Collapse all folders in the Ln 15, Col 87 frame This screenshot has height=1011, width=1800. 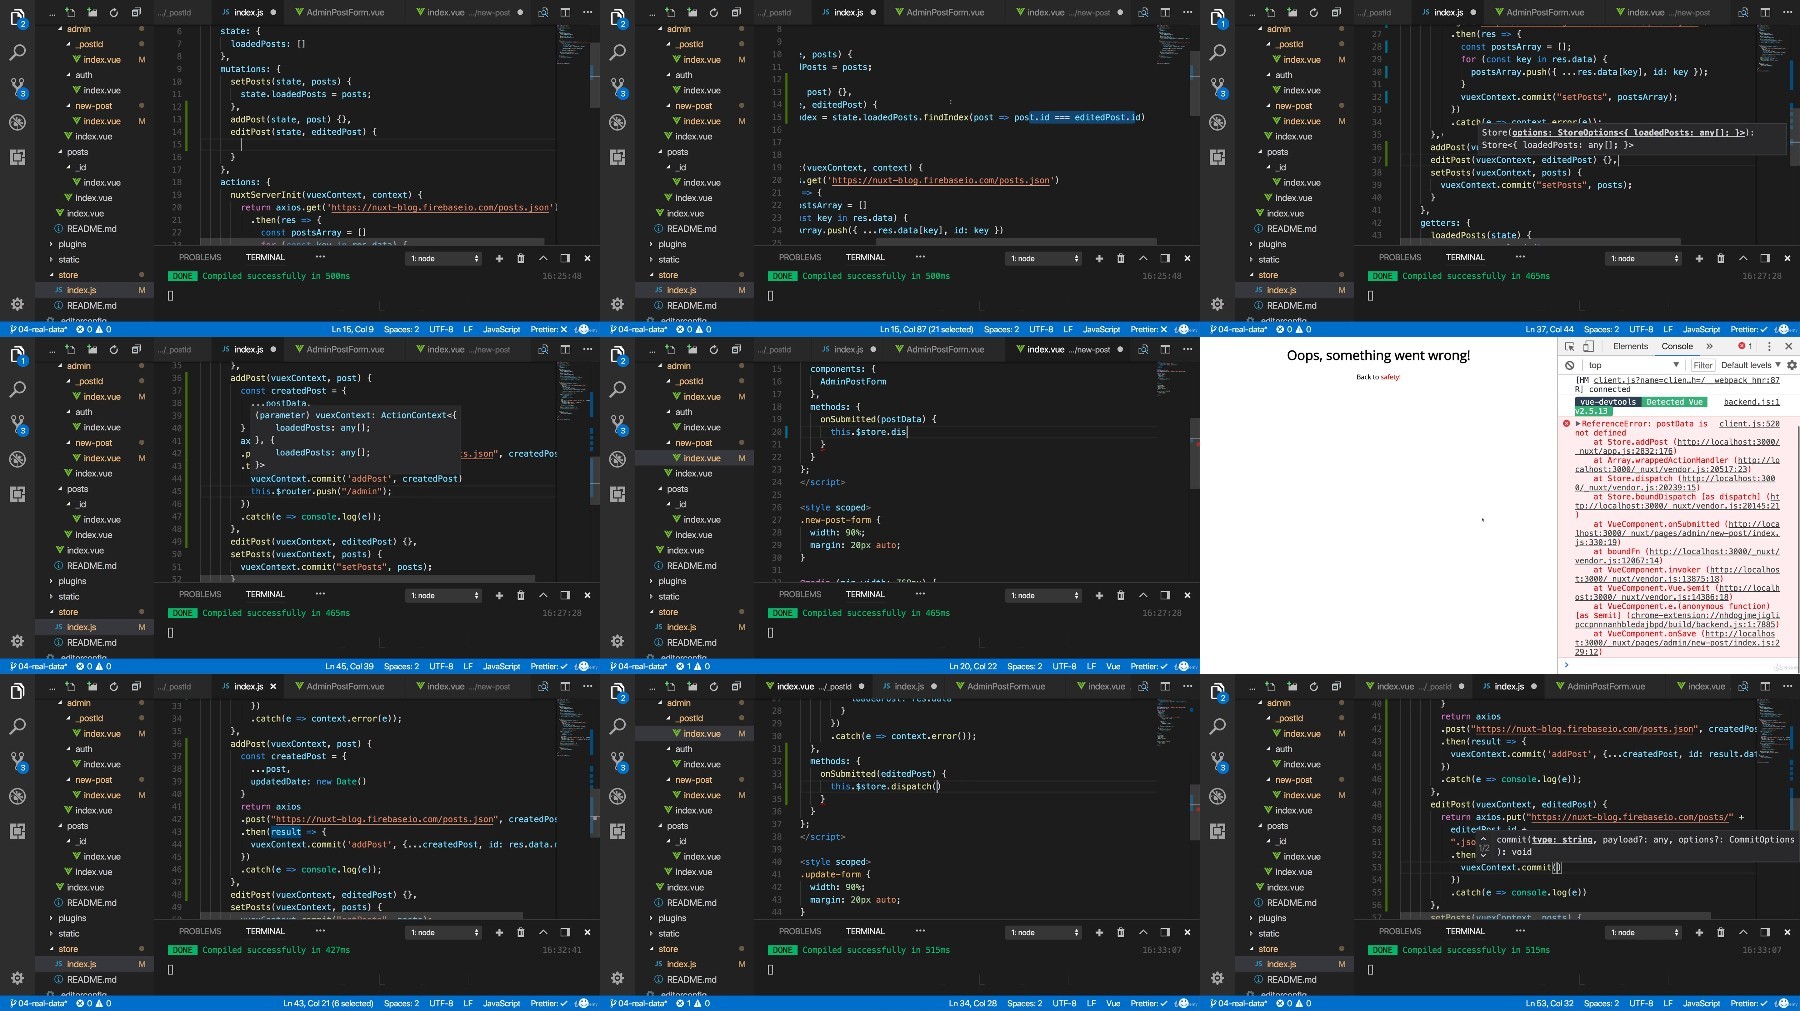[x=735, y=12]
